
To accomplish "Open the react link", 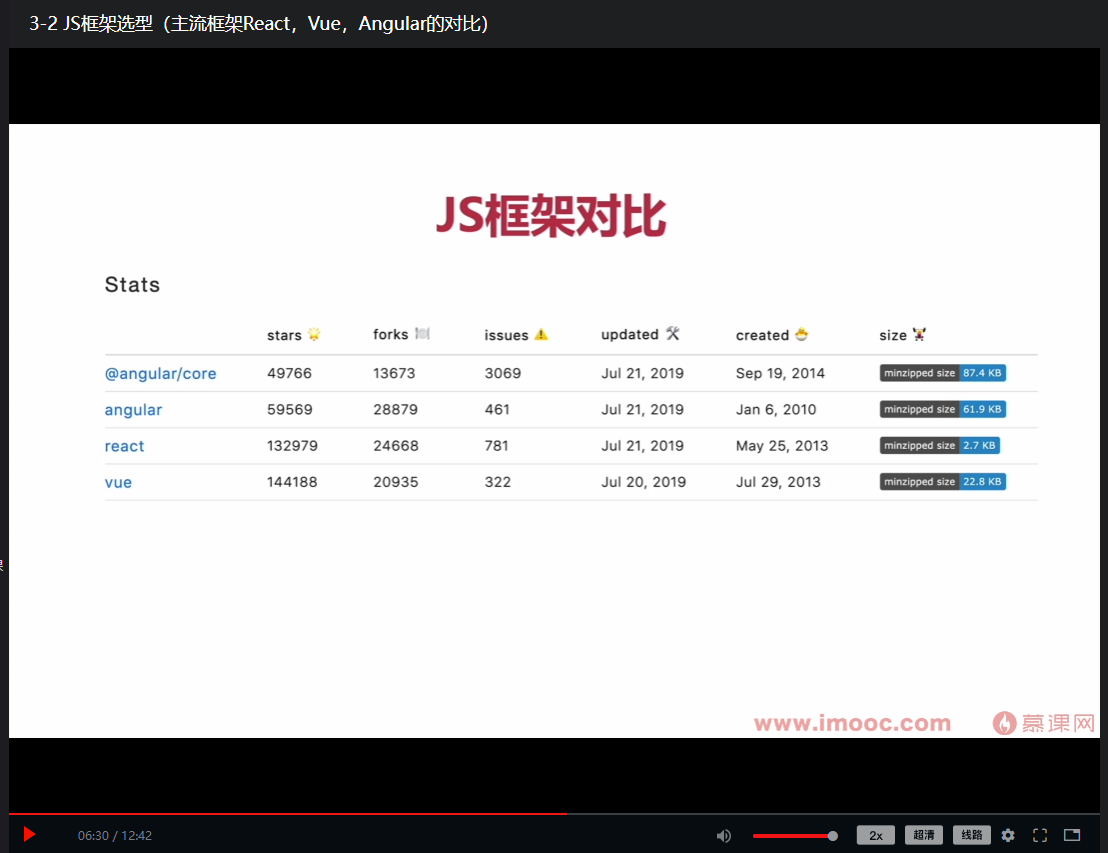I will (124, 446).
